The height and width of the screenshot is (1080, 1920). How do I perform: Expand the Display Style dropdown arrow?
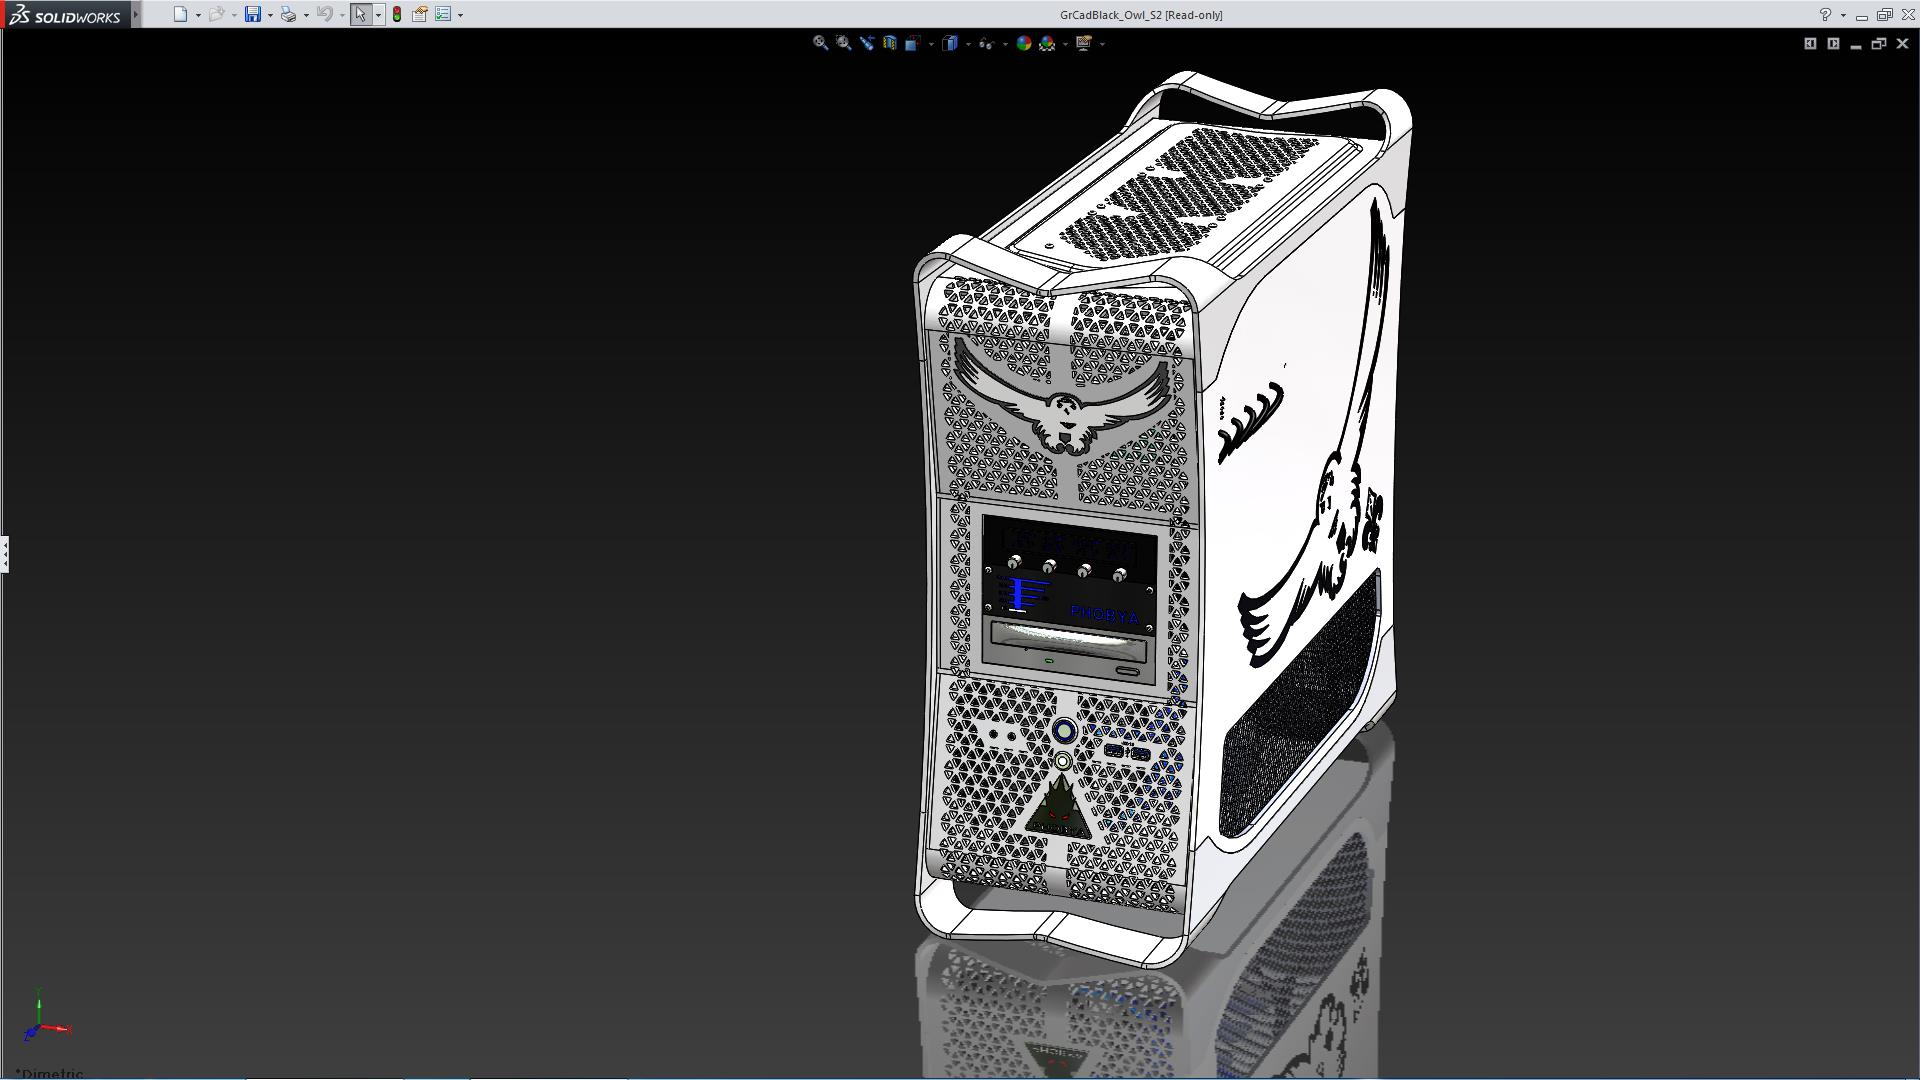click(x=968, y=44)
